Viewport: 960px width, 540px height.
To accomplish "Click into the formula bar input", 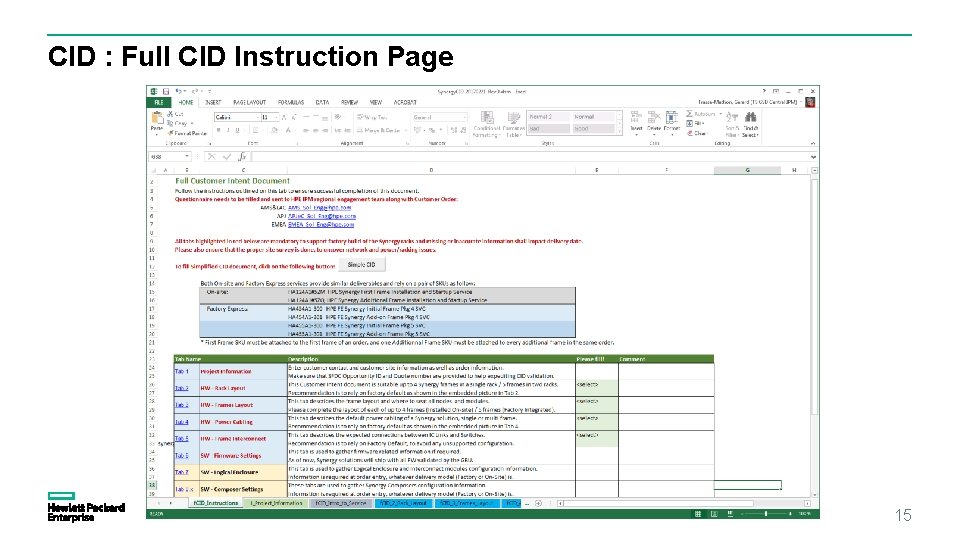I will 530,157.
